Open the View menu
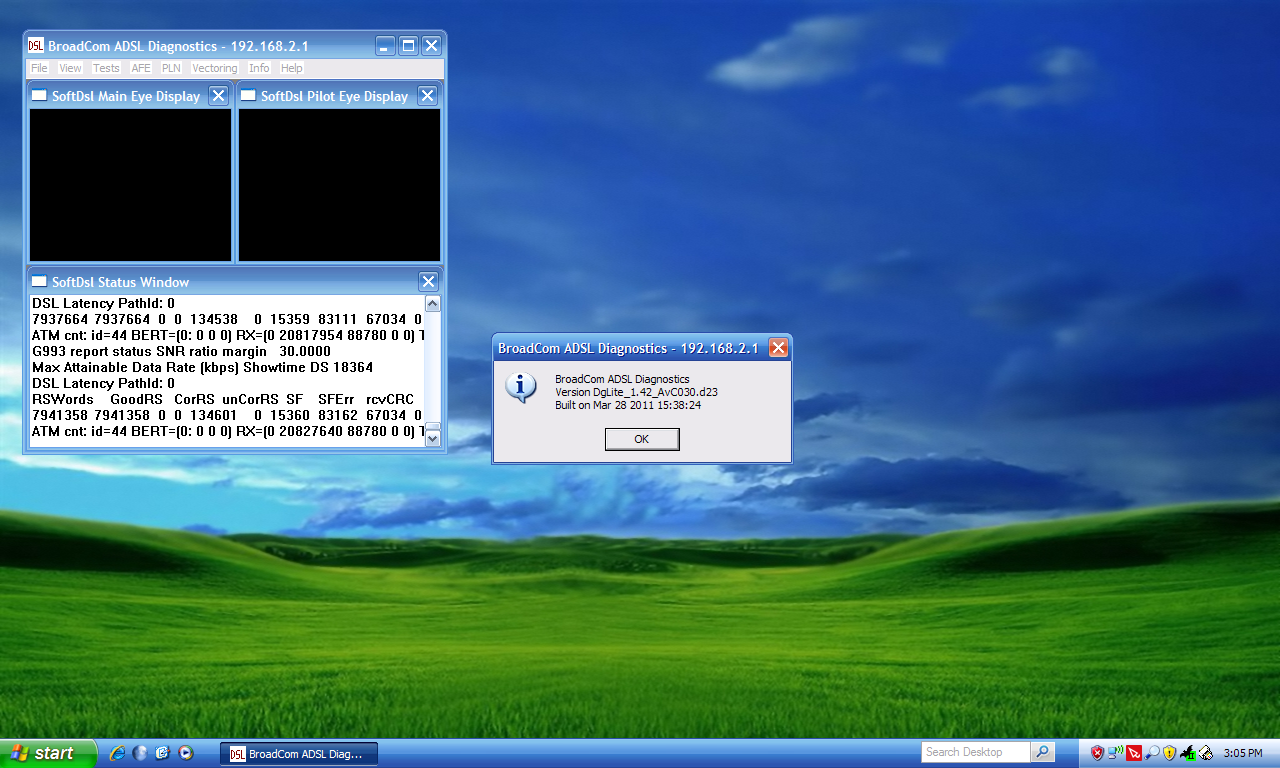Screen dimensions: 1280x768 click(x=70, y=68)
